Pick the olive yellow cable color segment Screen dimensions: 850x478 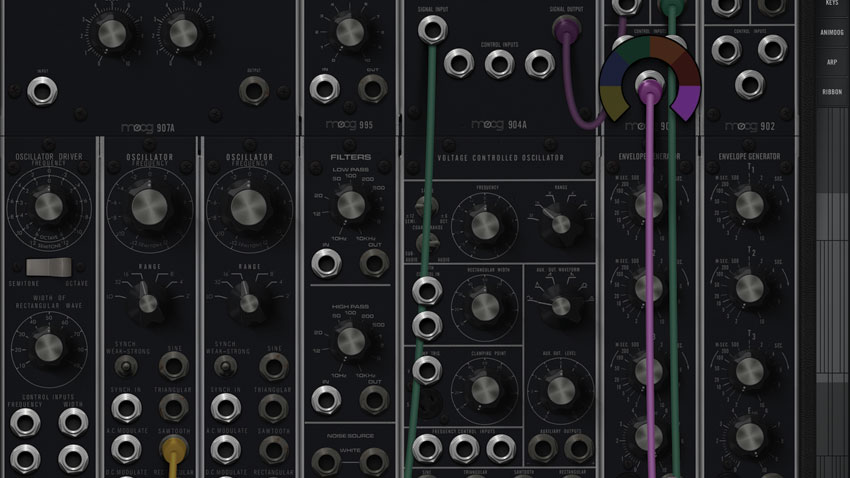coord(614,103)
